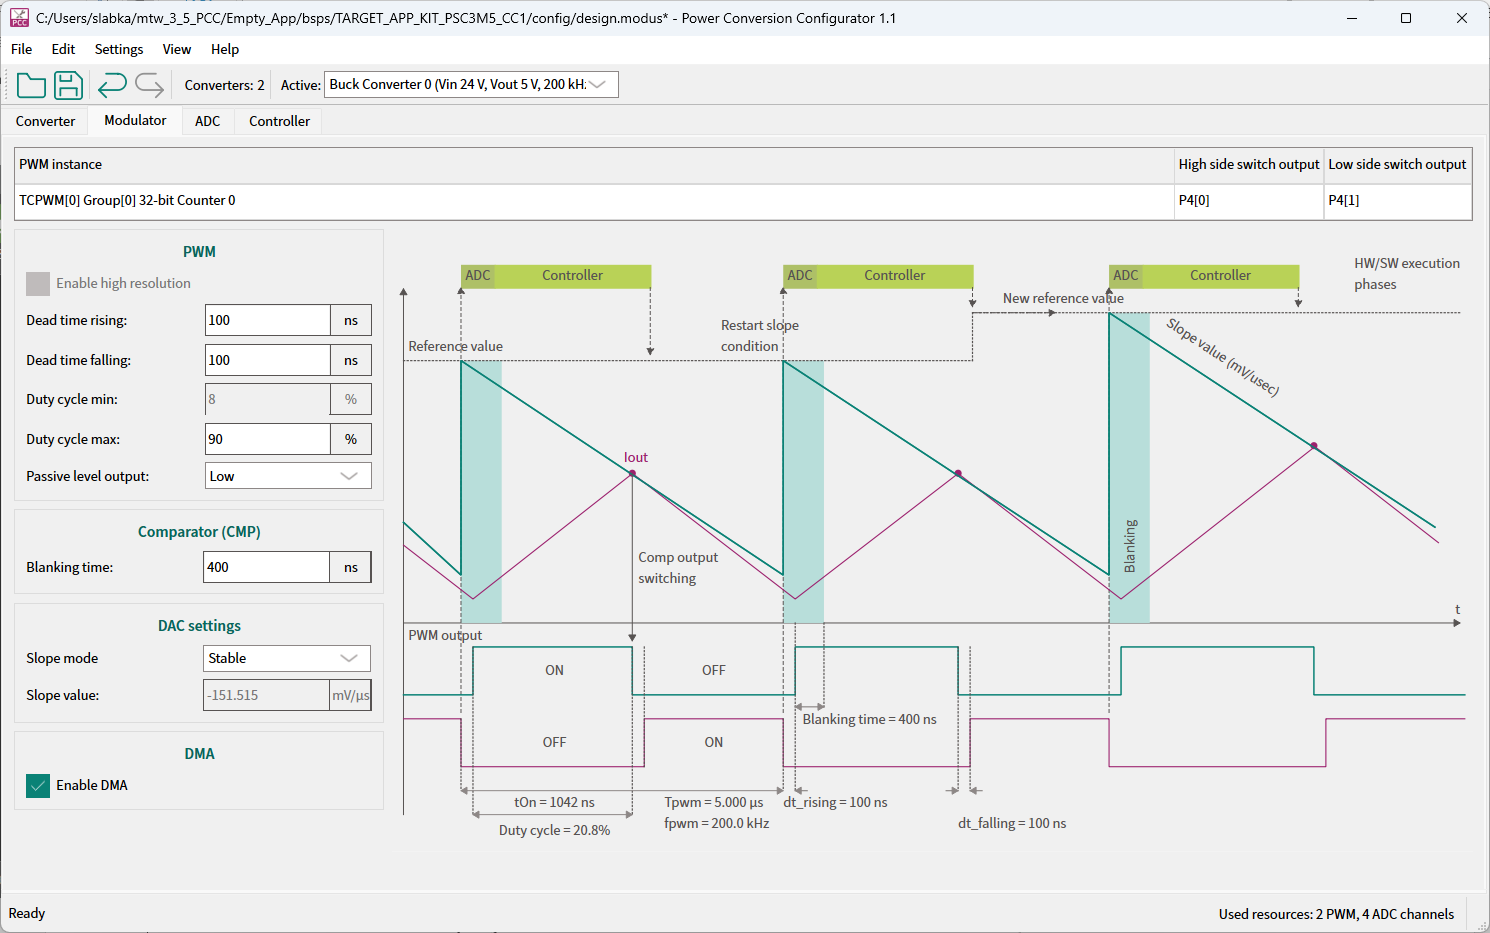The image size is (1490, 933).
Task: Switch to the Controller tab
Action: (279, 121)
